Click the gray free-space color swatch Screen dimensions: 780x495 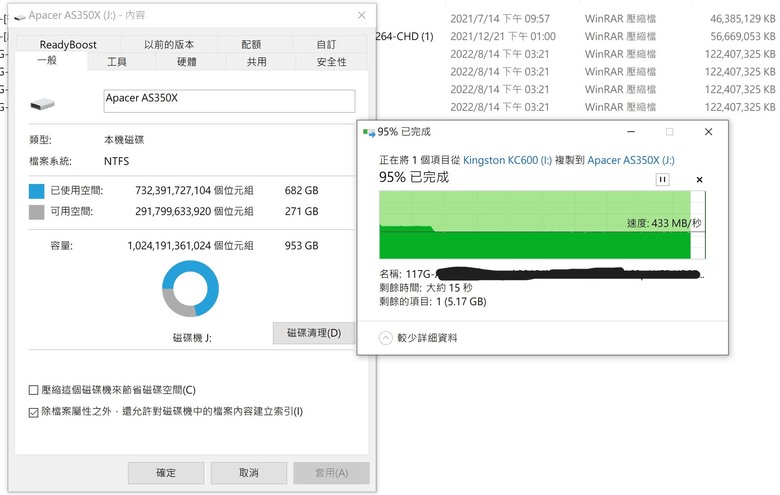point(37,212)
